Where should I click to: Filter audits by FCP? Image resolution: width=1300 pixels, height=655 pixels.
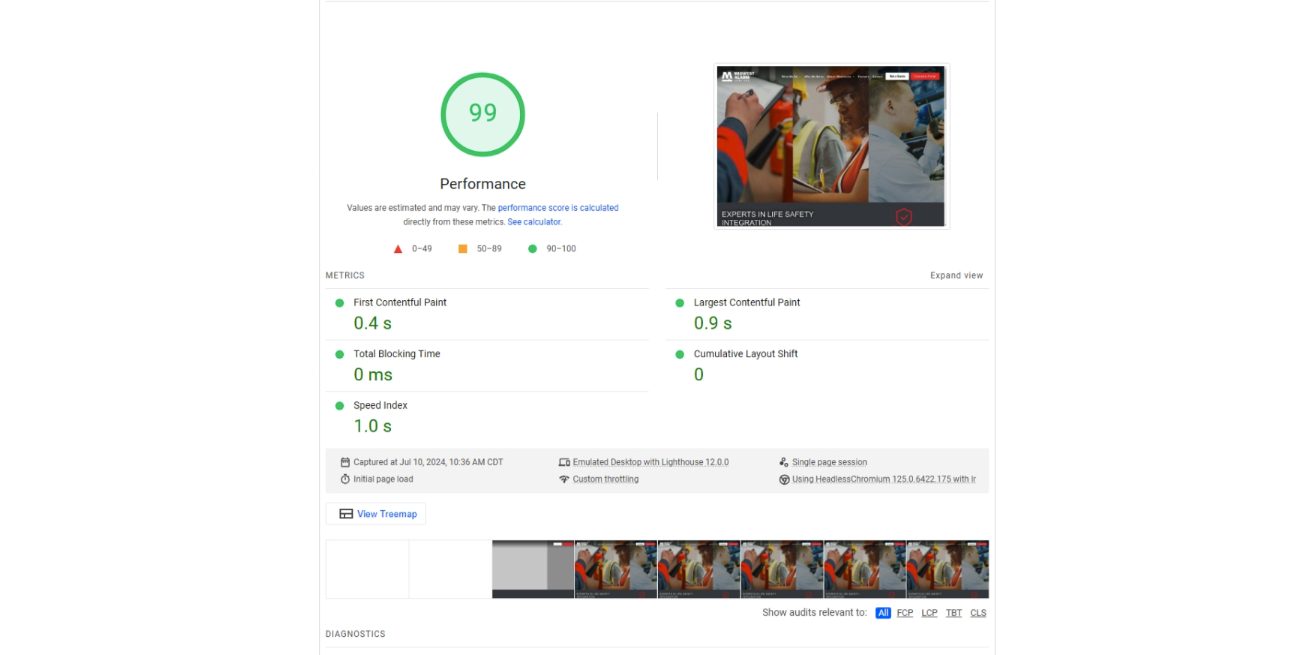pyautogui.click(x=905, y=613)
